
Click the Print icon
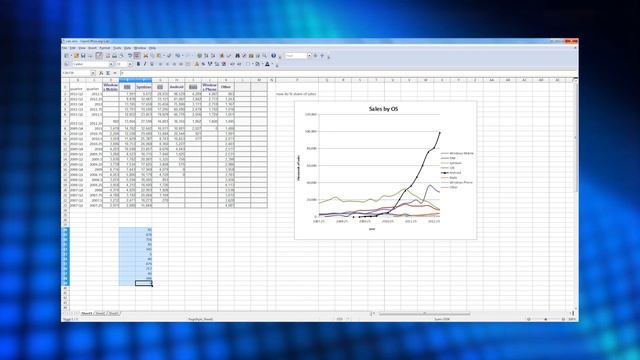[115, 56]
